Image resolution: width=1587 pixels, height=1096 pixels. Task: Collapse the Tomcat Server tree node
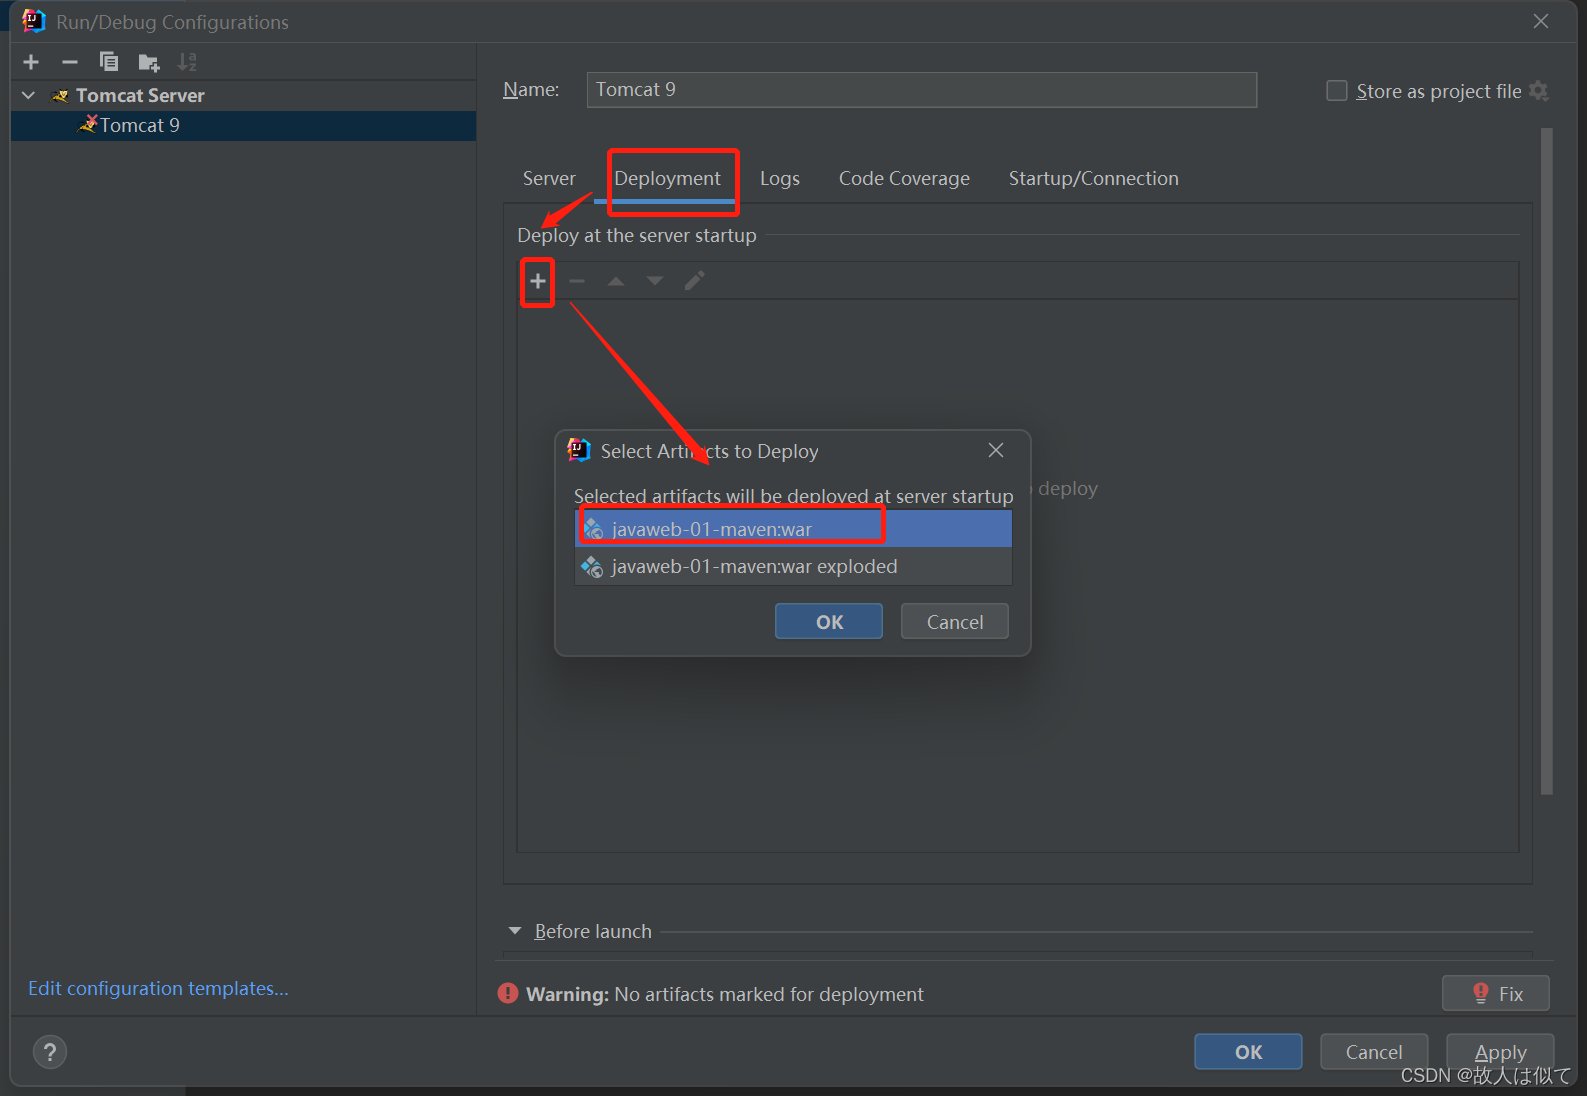28,95
